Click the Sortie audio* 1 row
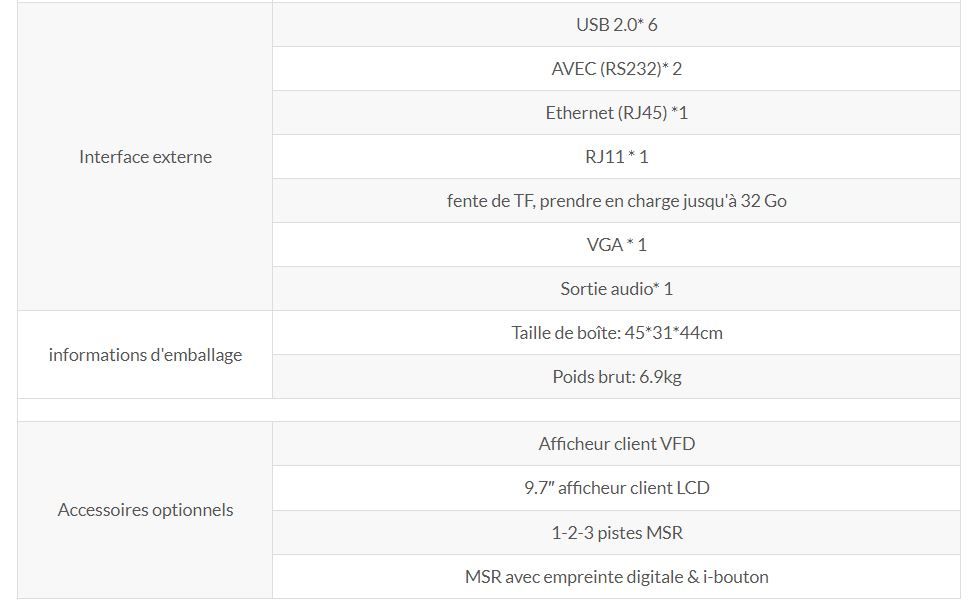Image resolution: width=971 pixels, height=604 pixels. point(616,289)
